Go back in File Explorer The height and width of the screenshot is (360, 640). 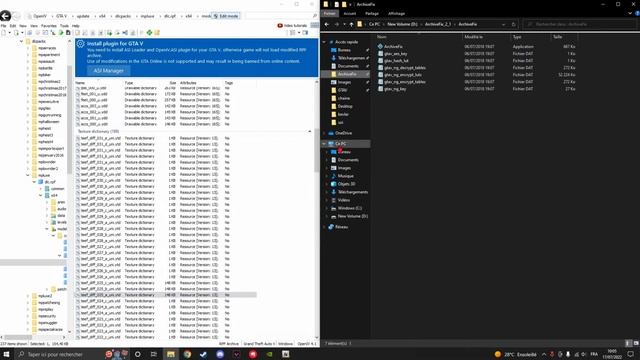click(327, 24)
